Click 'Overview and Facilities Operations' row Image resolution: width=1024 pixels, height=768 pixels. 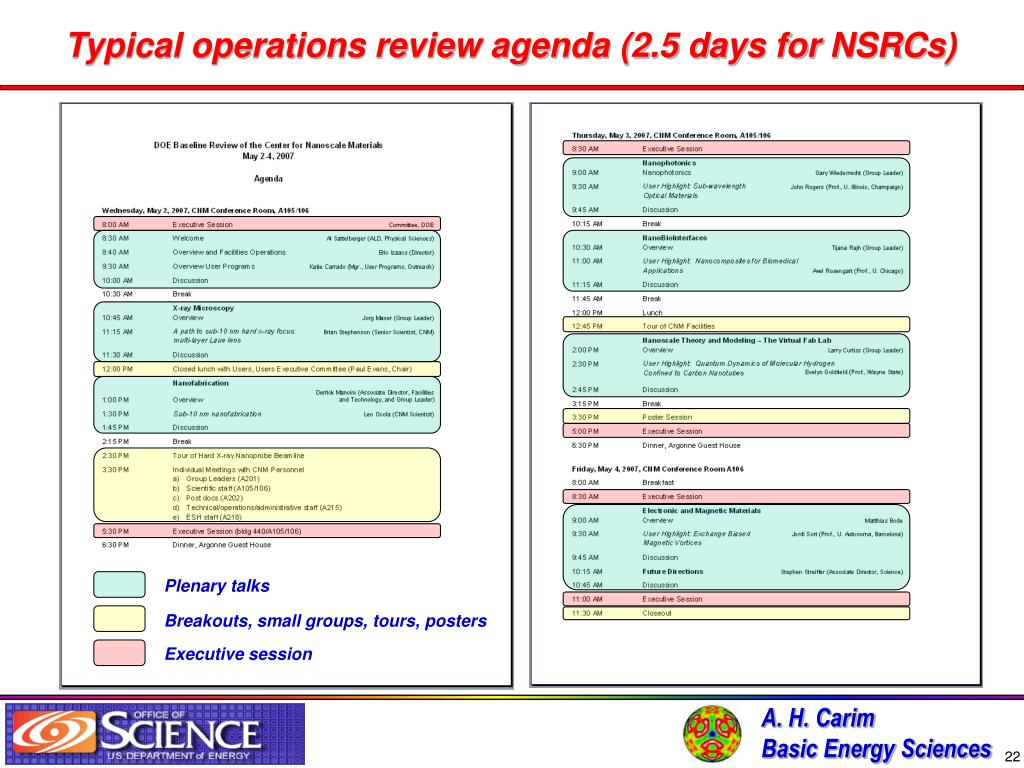pos(267,252)
